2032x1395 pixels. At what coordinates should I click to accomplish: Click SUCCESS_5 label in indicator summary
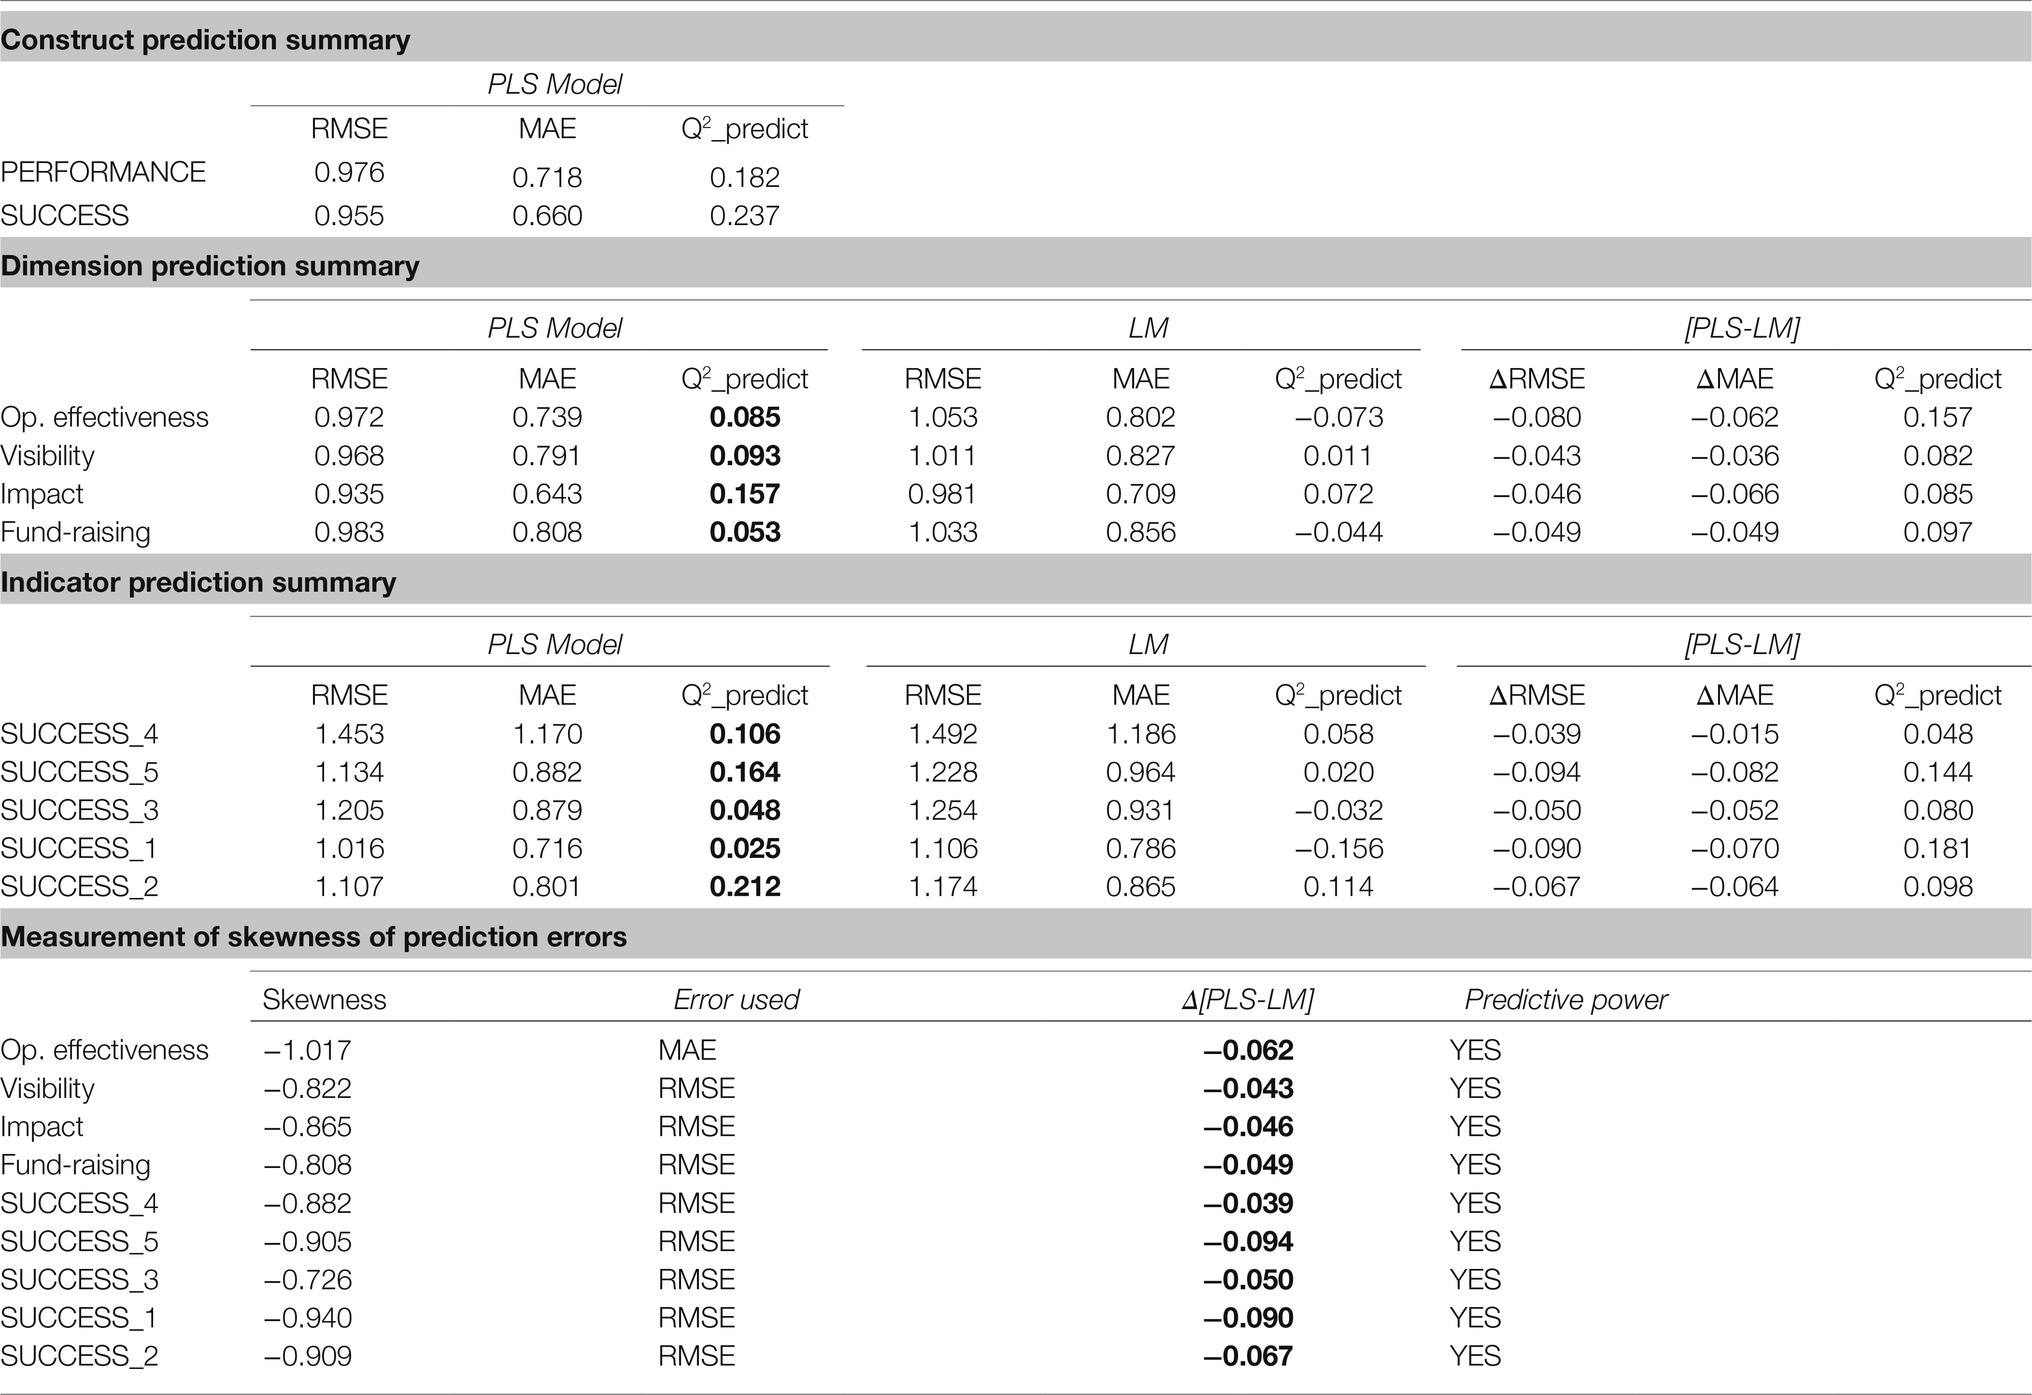pyautogui.click(x=79, y=773)
